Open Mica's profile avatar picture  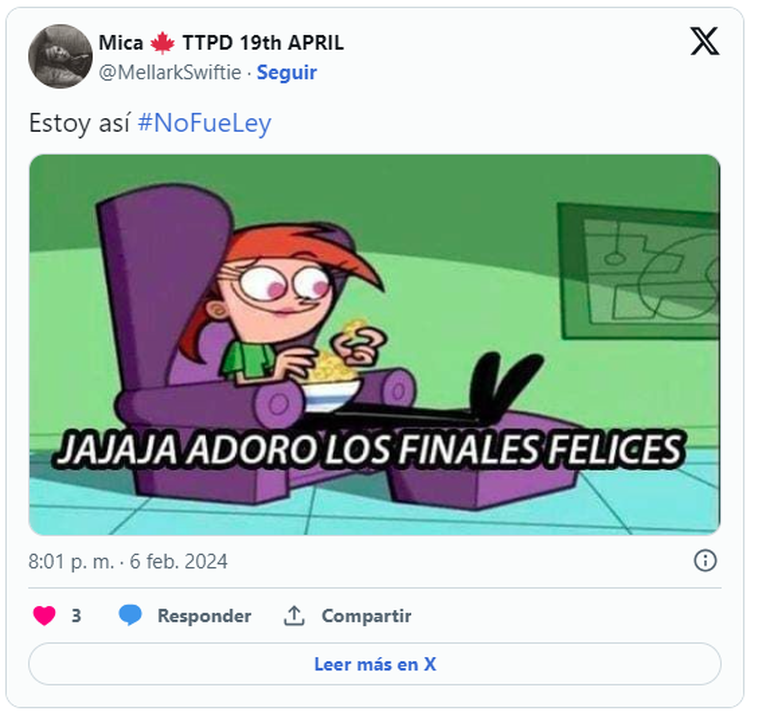(x=60, y=56)
